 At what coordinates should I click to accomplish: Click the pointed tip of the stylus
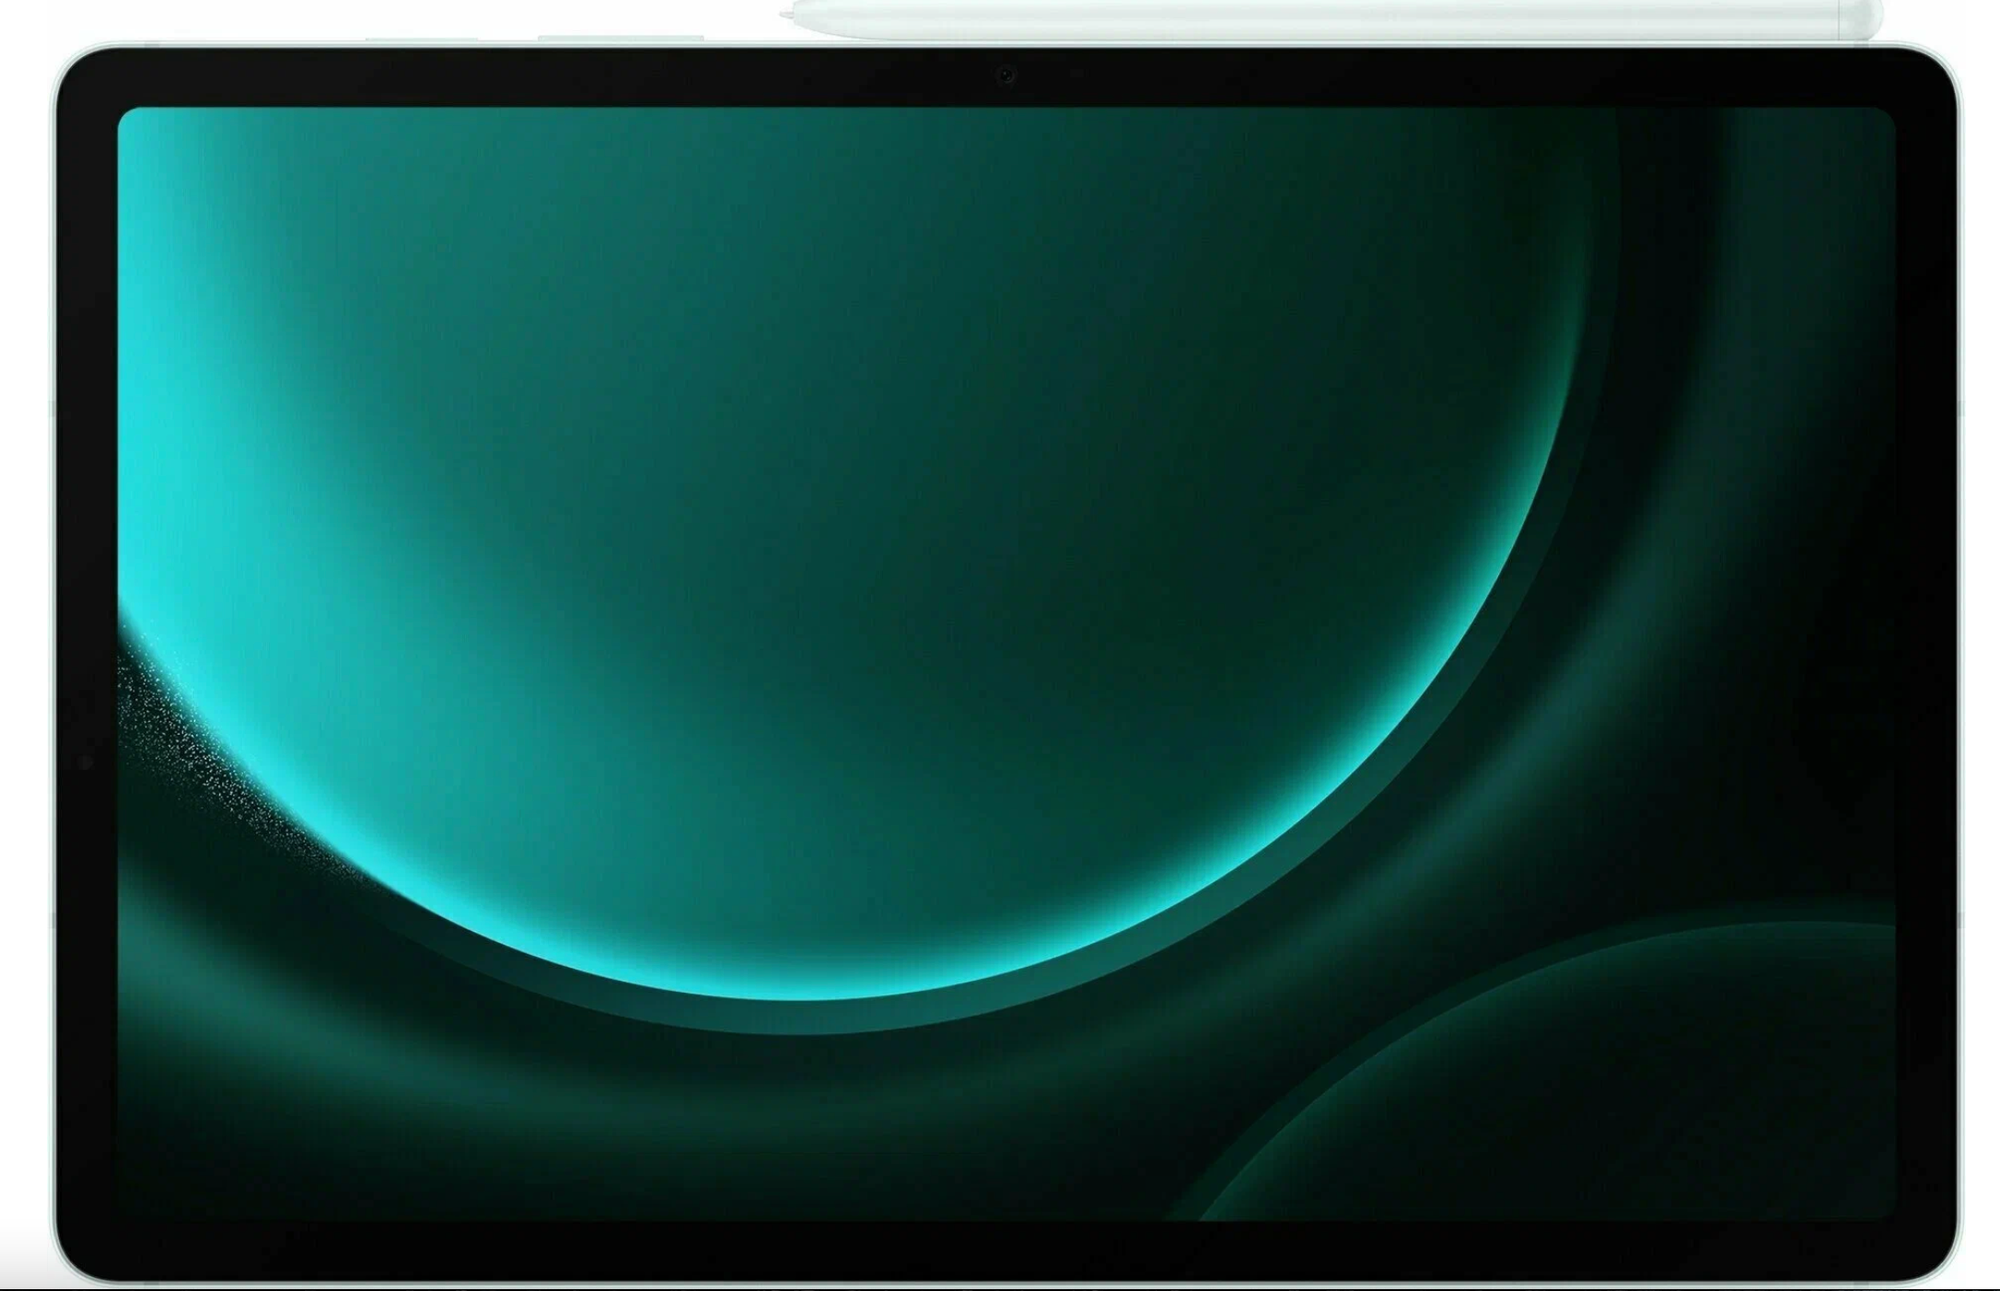[787, 15]
